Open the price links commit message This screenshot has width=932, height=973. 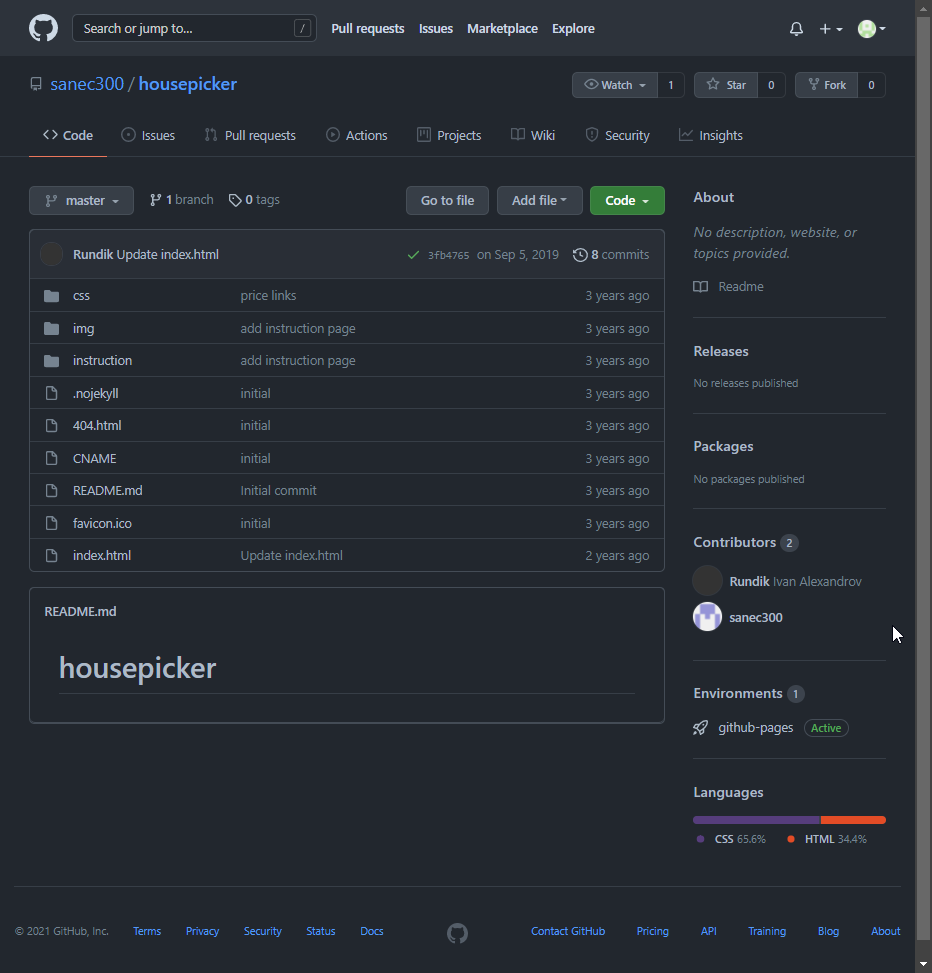tap(268, 295)
